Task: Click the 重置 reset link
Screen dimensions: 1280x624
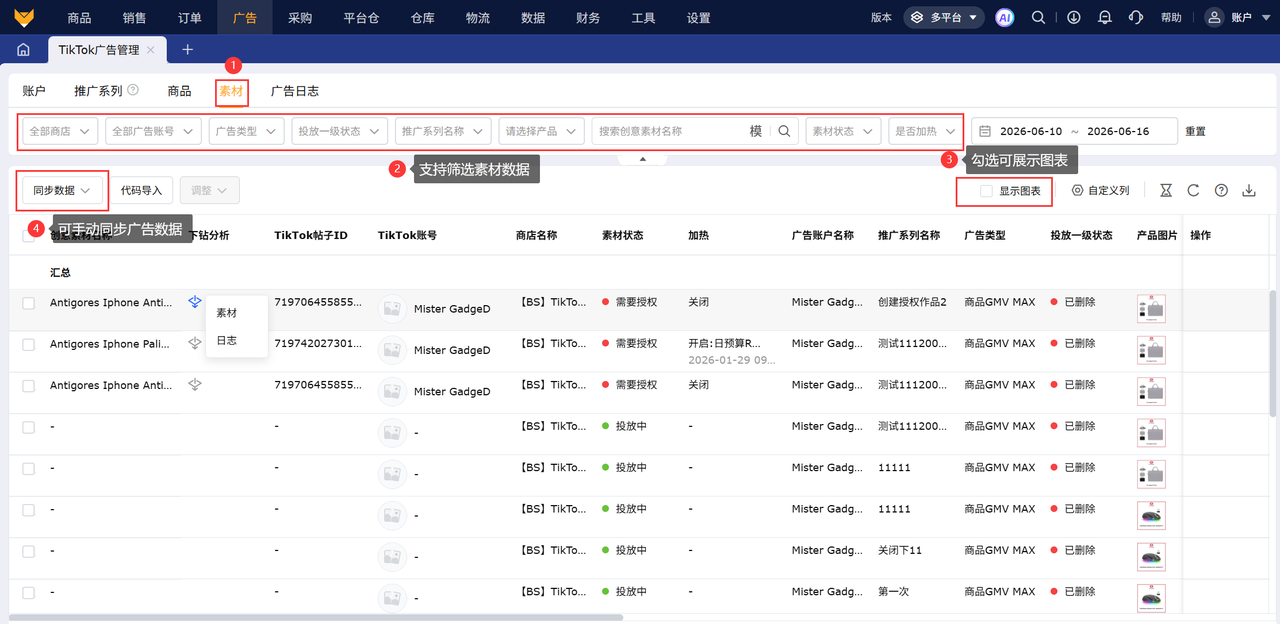Action: [x=1196, y=131]
